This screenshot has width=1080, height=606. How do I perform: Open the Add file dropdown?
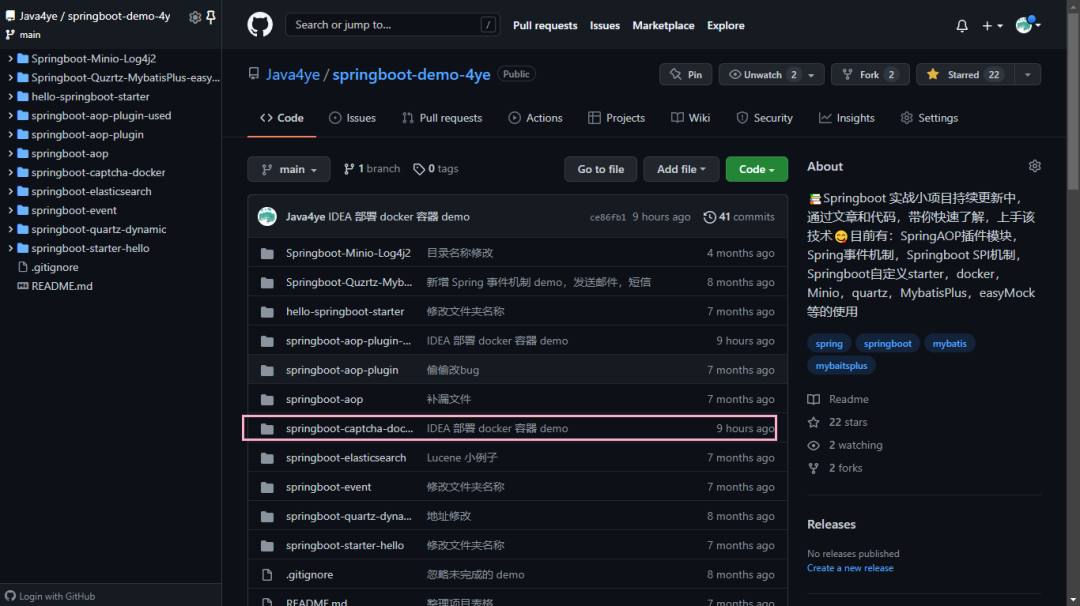point(681,169)
